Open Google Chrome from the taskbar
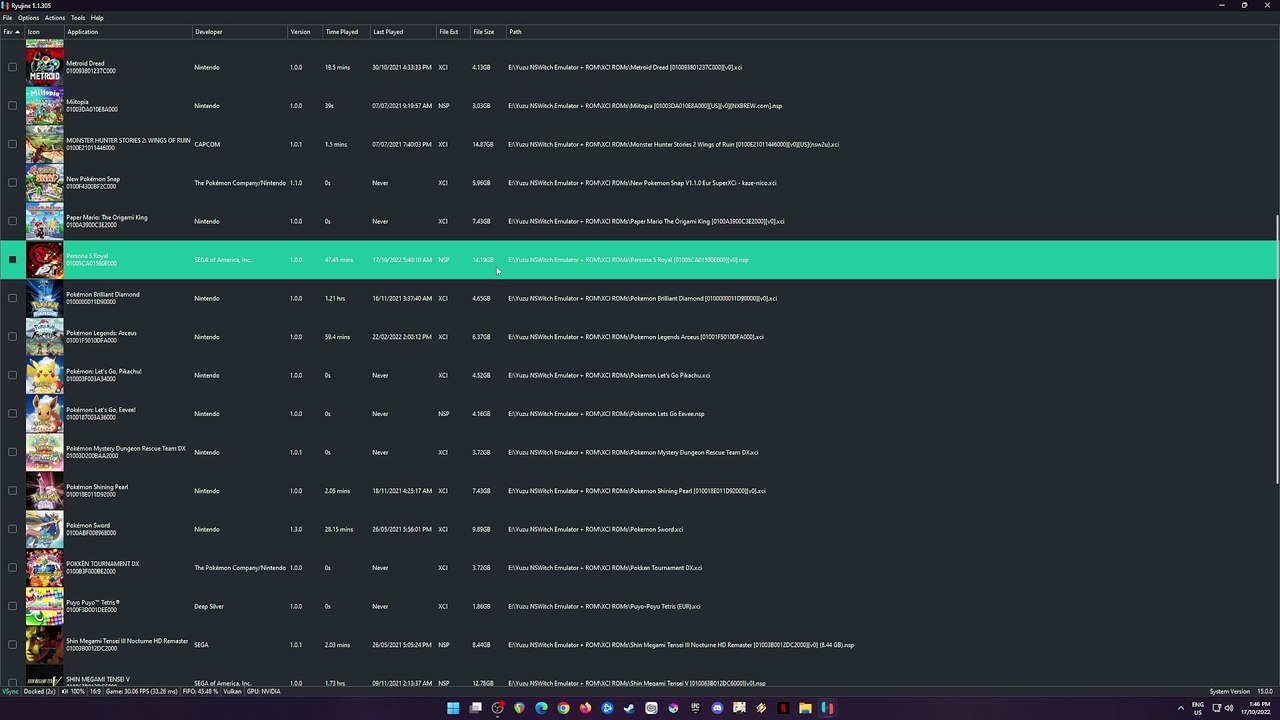The image size is (1280, 720). coord(563,708)
